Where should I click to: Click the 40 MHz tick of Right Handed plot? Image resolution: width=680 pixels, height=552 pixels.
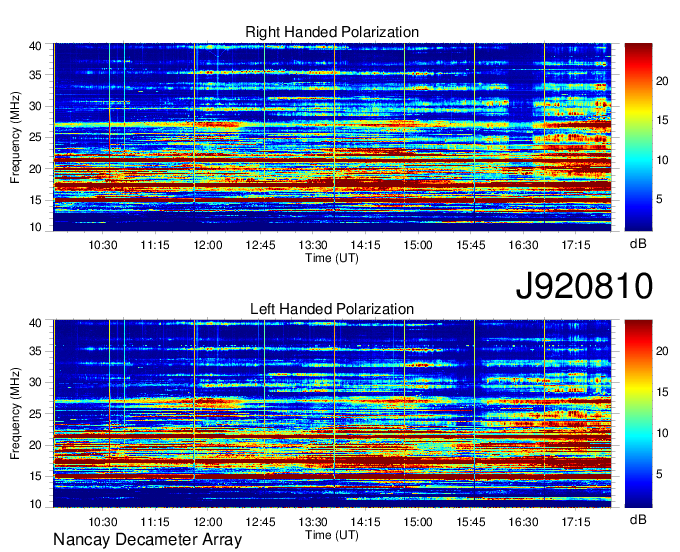(35, 46)
